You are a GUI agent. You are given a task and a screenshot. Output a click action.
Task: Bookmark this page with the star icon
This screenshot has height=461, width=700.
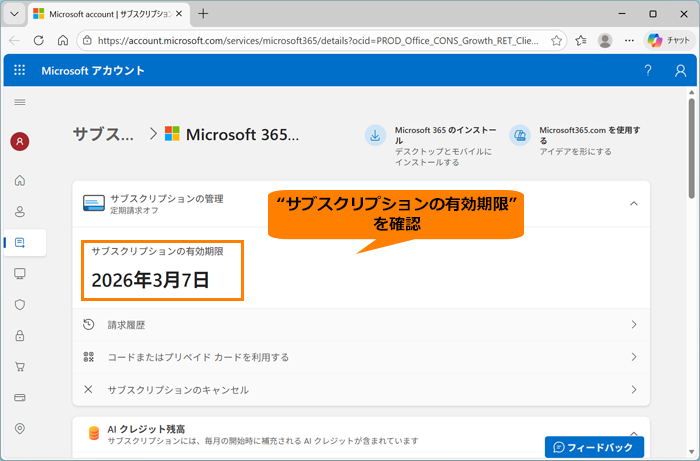556,41
